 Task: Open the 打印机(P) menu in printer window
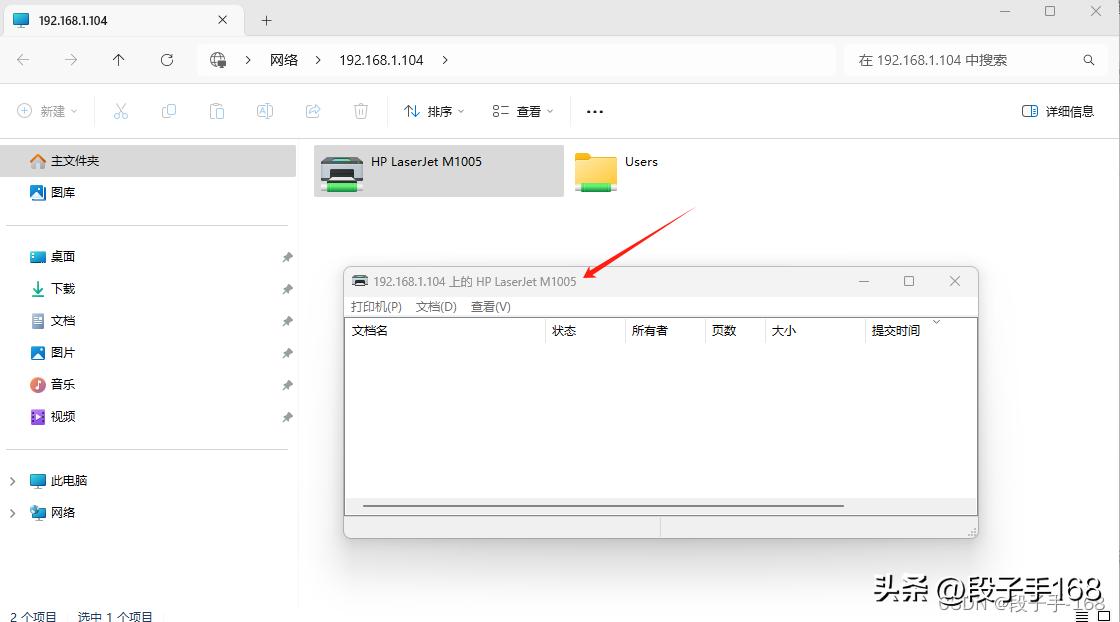(375, 307)
